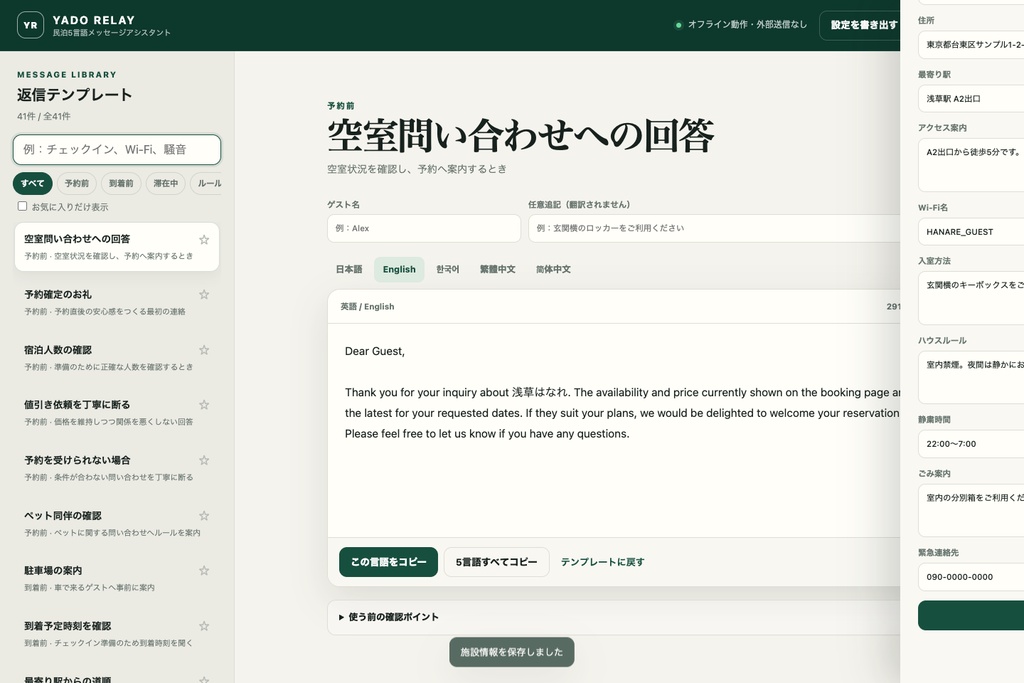Image resolution: width=1024 pixels, height=683 pixels.
Task: Switch to 繁體中文 language tab
Action: tap(498, 269)
